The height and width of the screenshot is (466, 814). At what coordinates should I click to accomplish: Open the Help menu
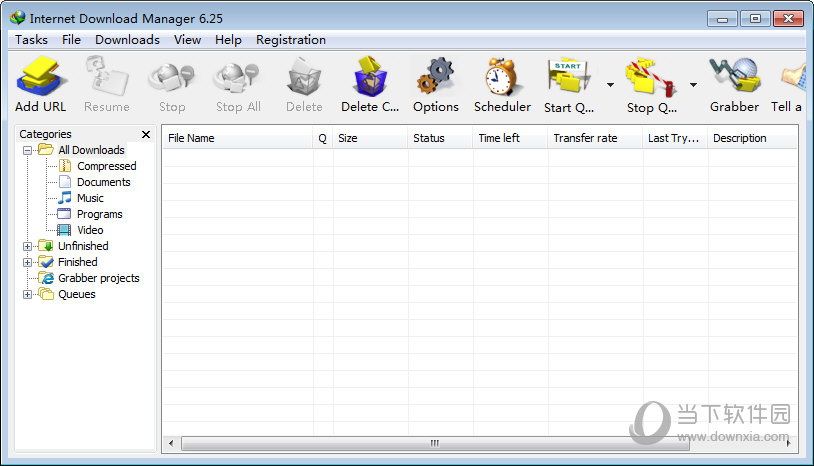(228, 39)
